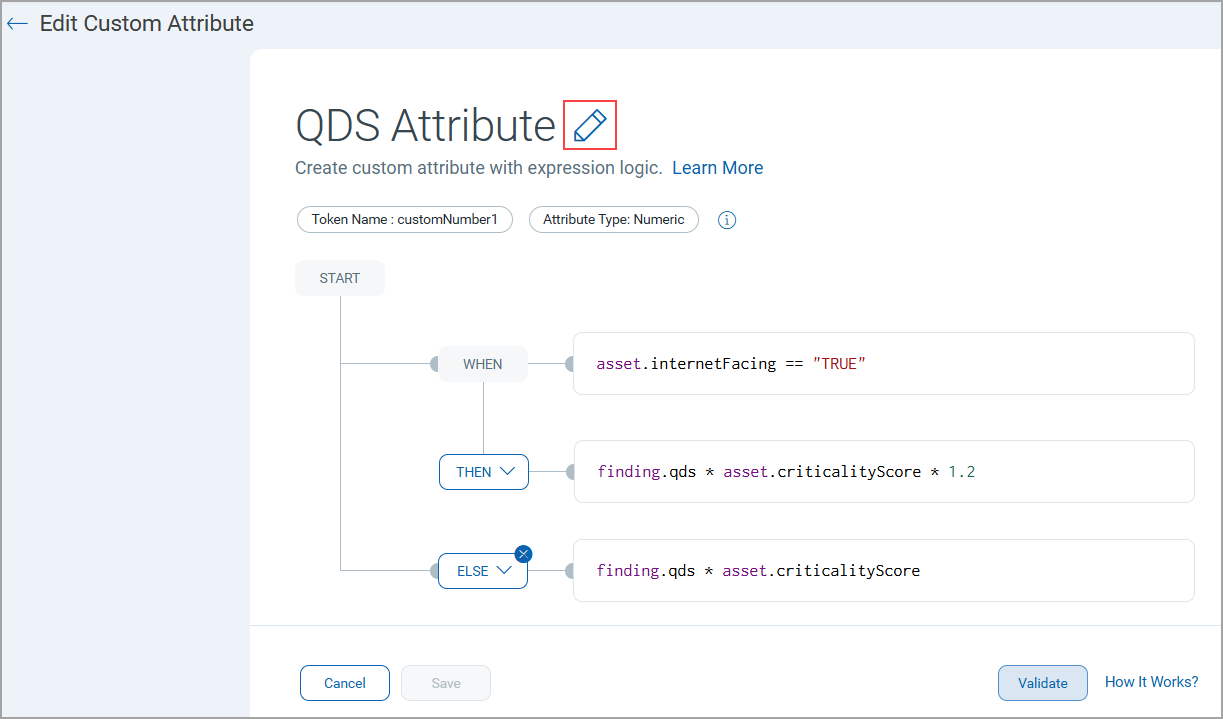The width and height of the screenshot is (1223, 719).
Task: Click the connector dot before the WHEN expression
Action: click(569, 364)
